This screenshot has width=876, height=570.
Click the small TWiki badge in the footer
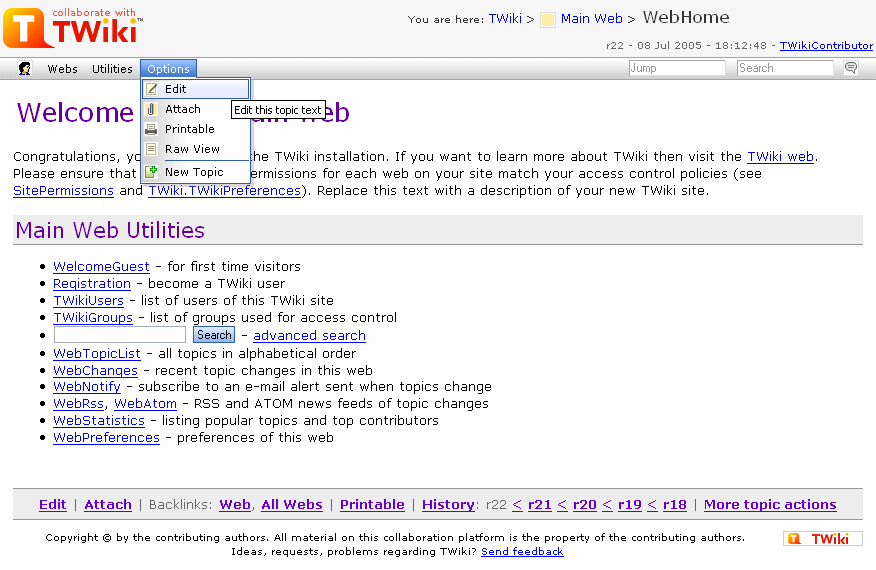(x=822, y=539)
